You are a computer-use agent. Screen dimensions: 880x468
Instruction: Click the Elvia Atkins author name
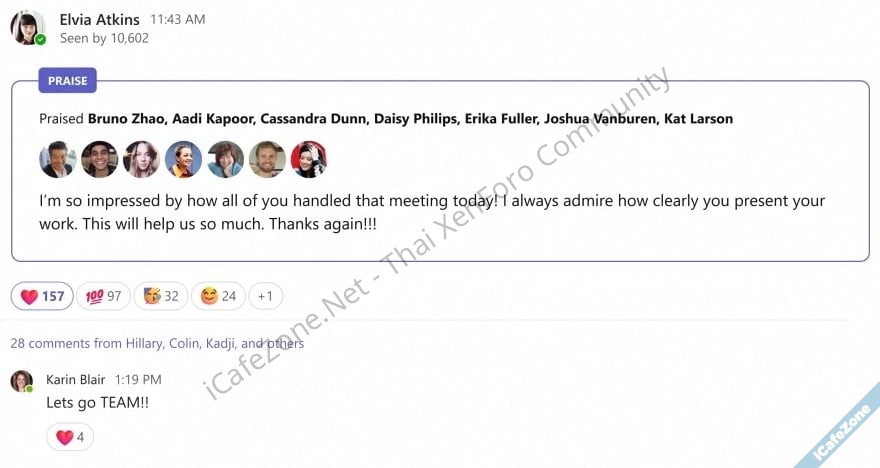tap(100, 20)
